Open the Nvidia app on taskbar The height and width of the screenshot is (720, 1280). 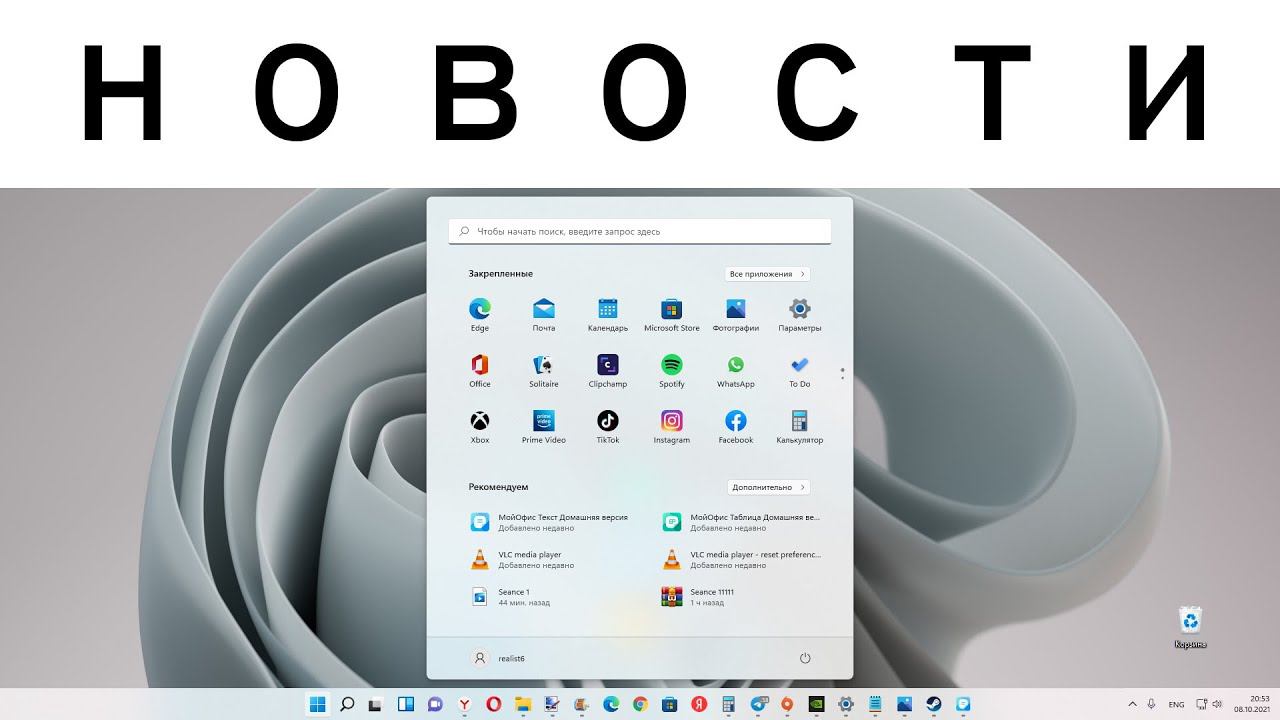point(816,704)
